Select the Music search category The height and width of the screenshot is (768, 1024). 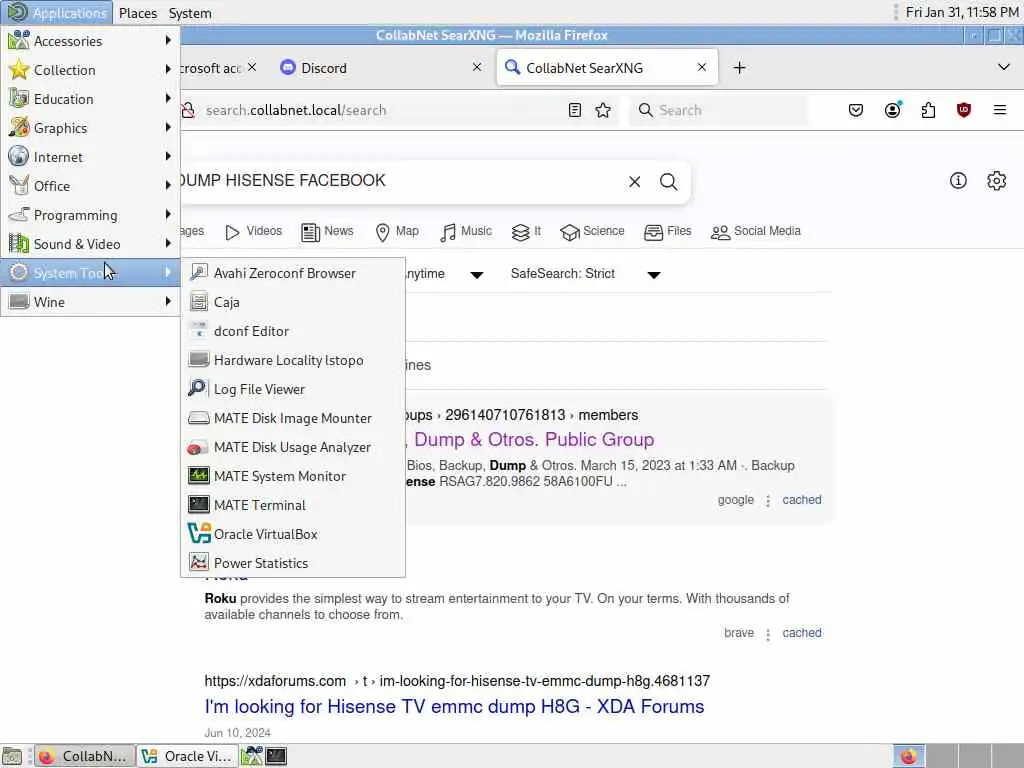pos(466,231)
